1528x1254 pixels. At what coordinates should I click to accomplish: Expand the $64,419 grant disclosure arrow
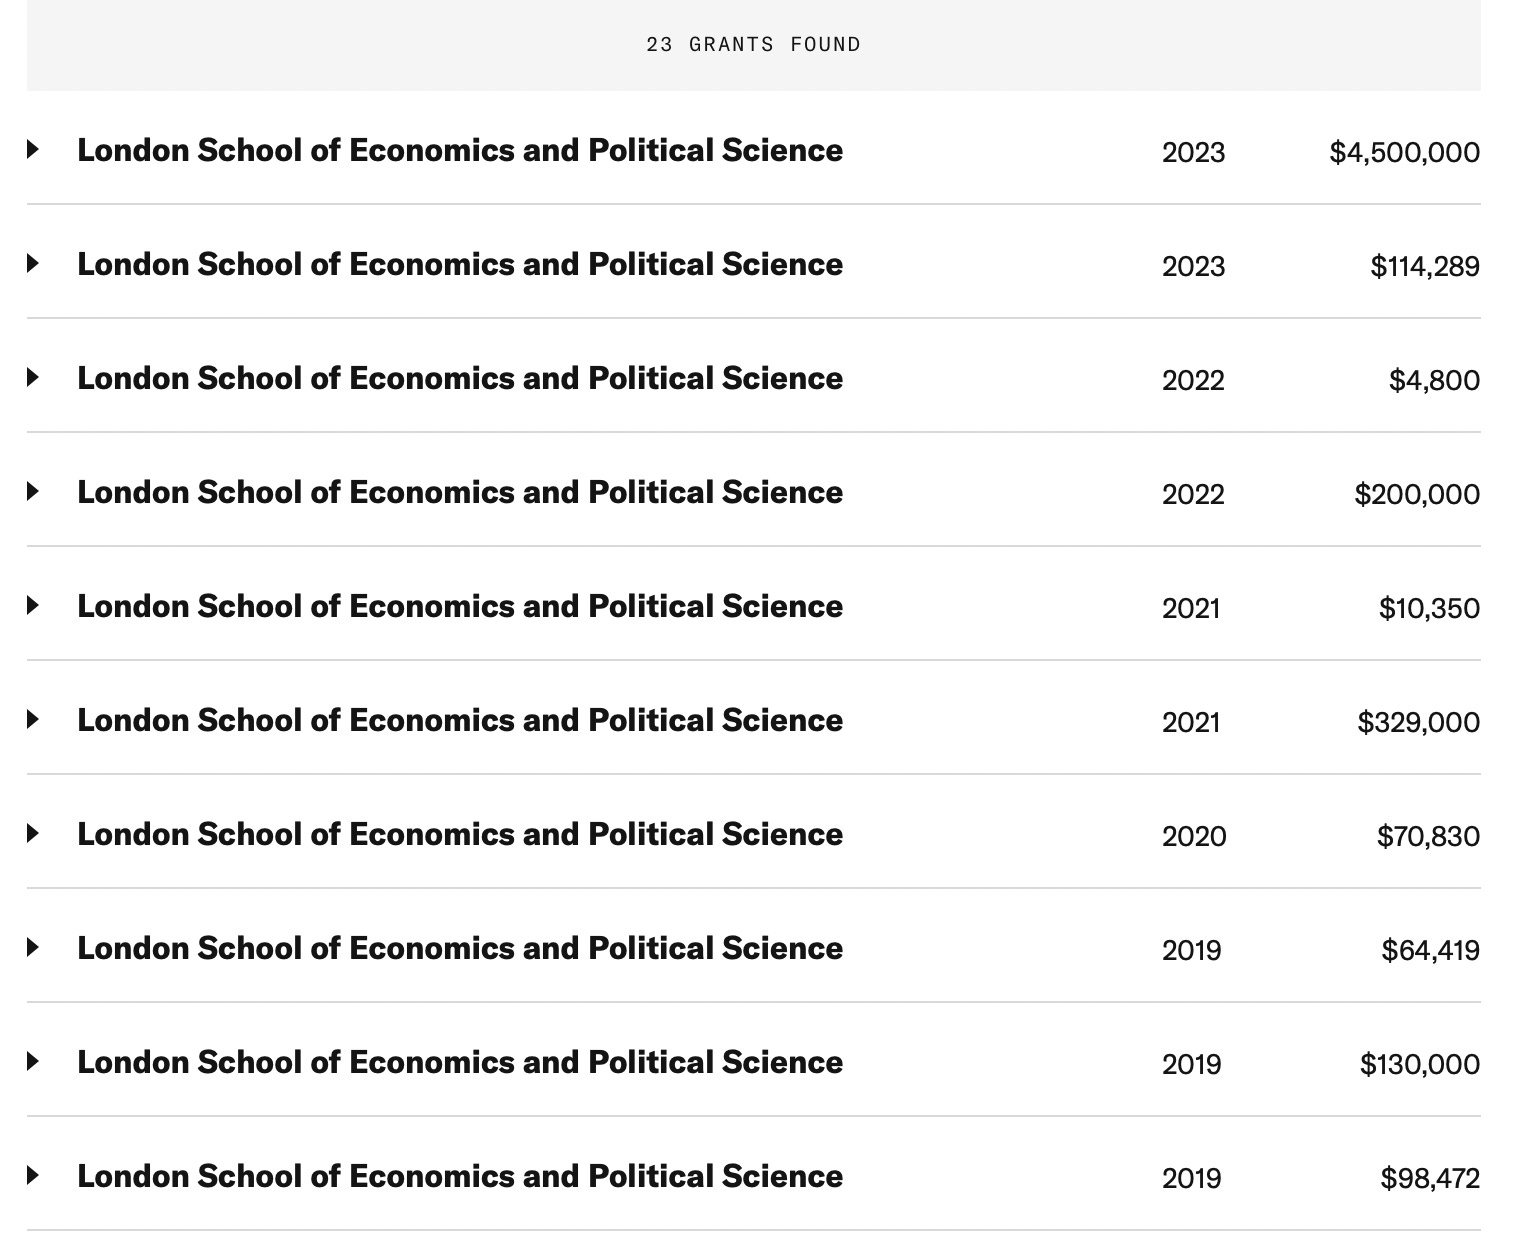[x=33, y=948]
